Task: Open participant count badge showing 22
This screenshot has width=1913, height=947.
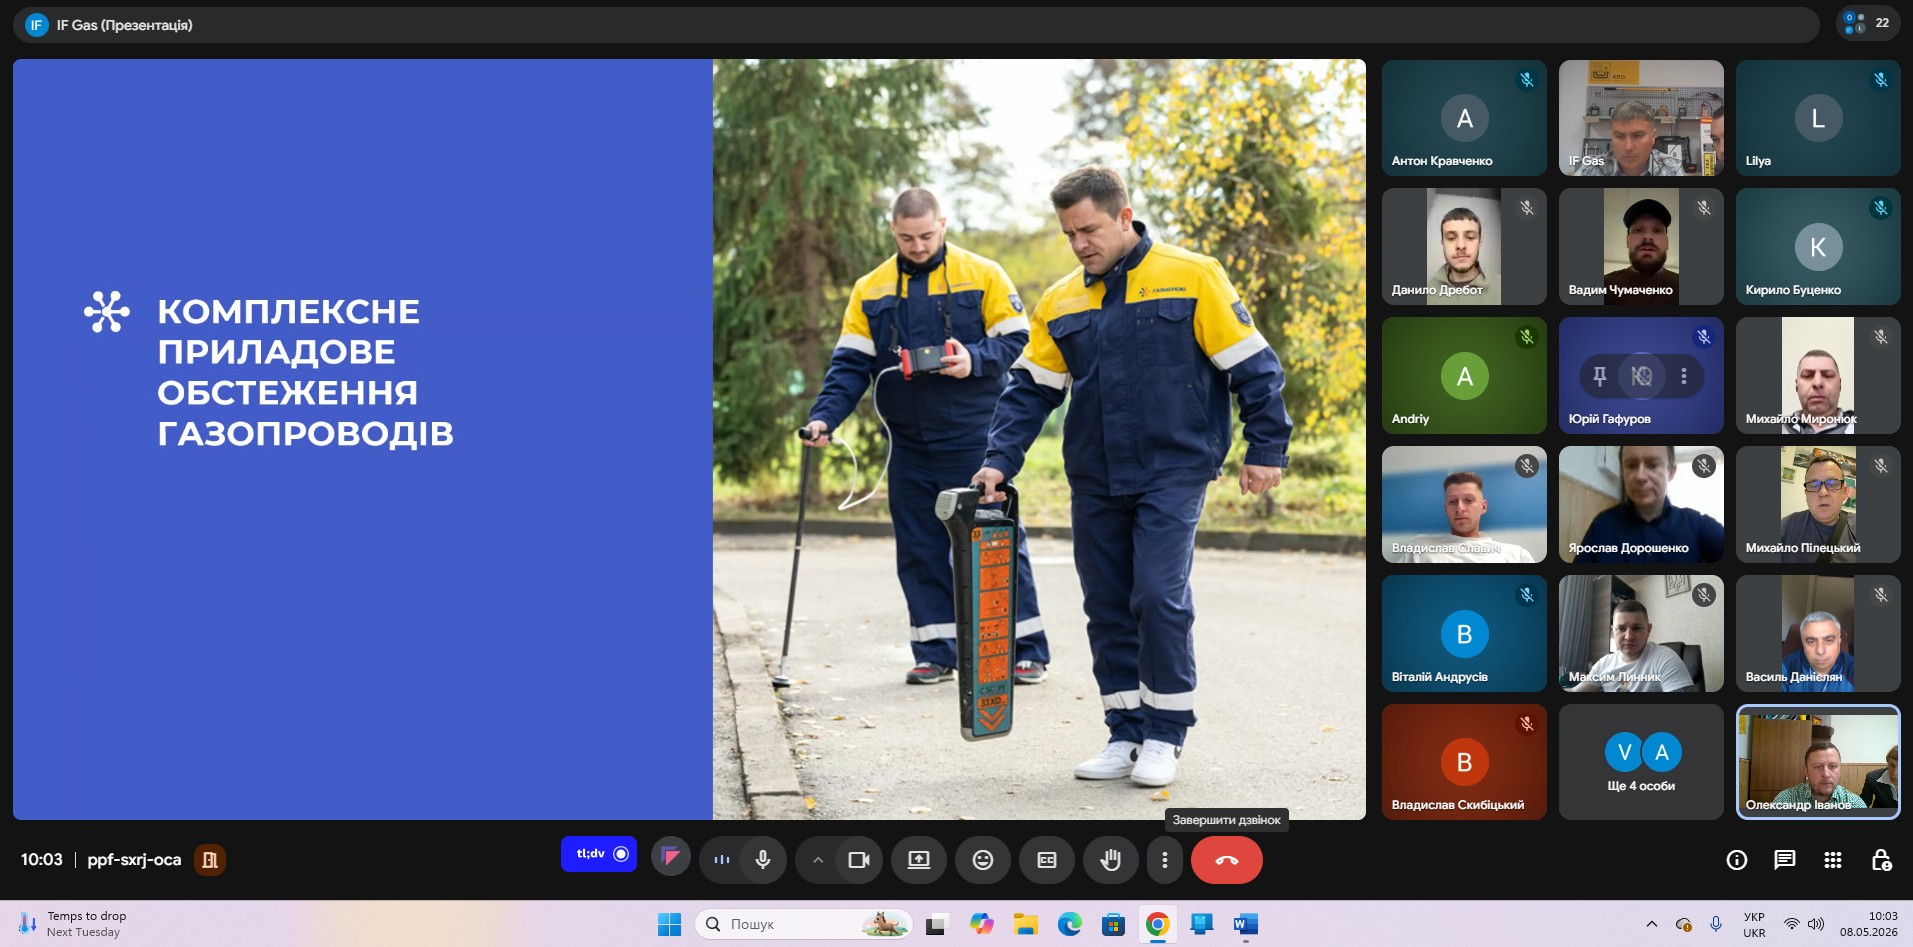Action: 1868,23
